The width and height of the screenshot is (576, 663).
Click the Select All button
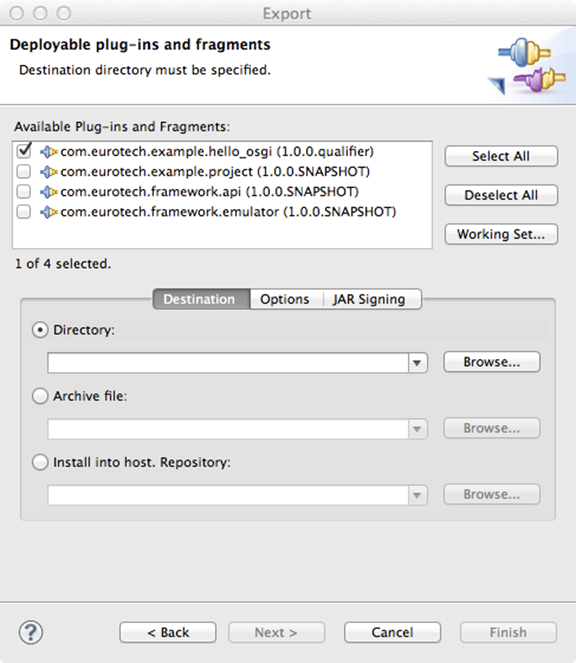pyautogui.click(x=501, y=156)
